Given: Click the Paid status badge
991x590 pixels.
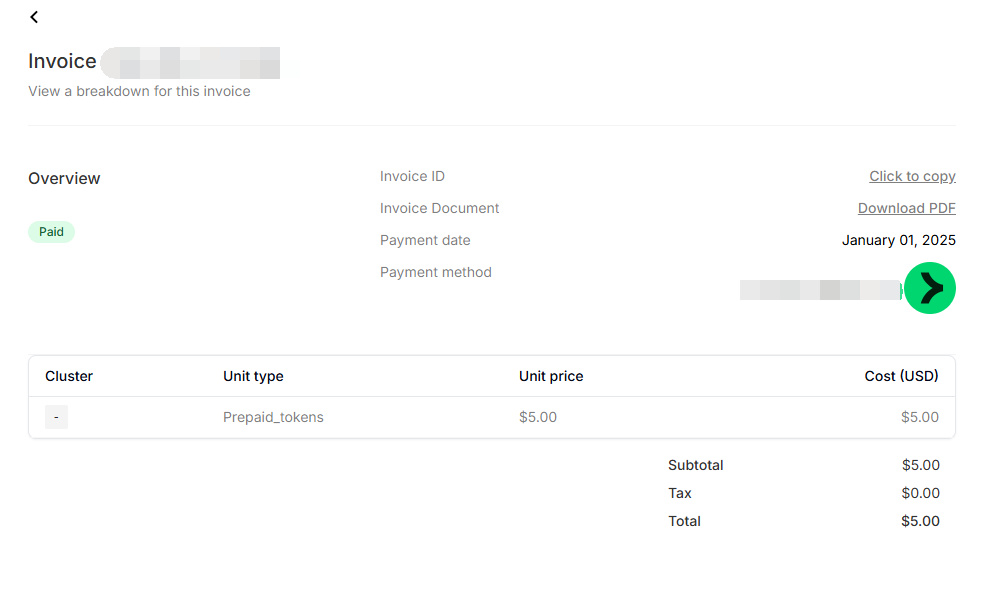Looking at the screenshot, I should pyautogui.click(x=51, y=232).
